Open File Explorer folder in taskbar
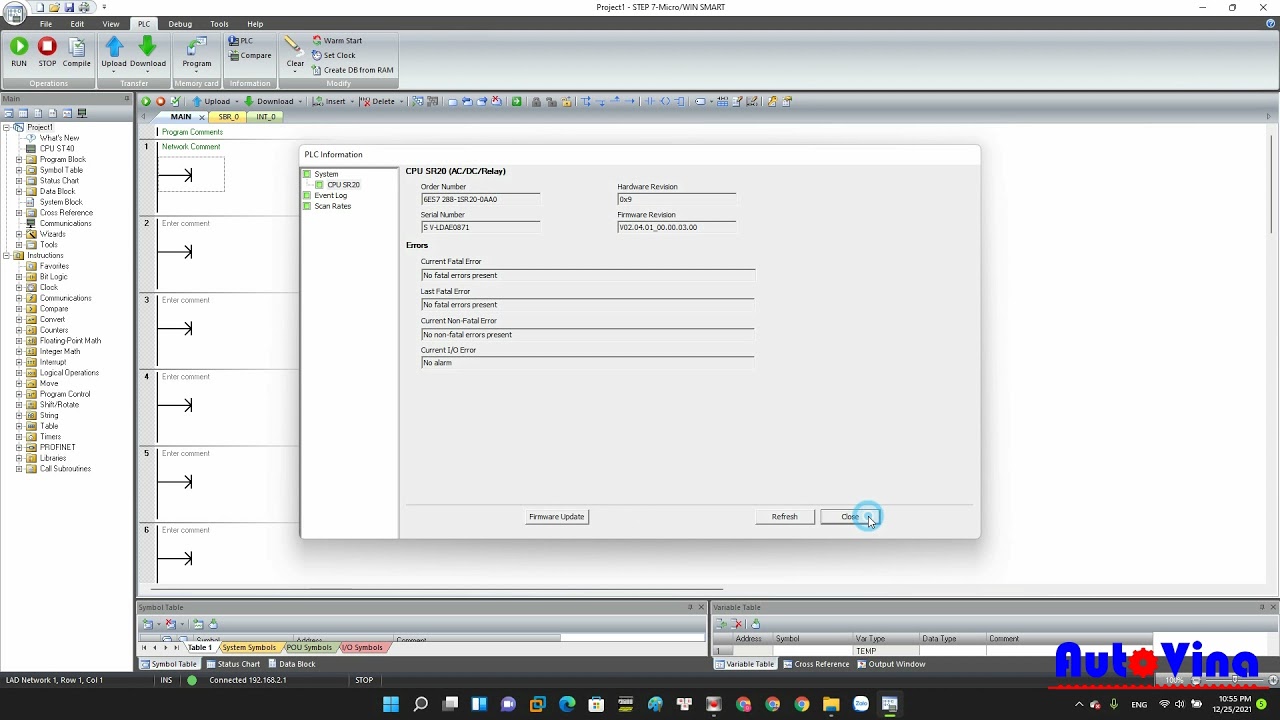Screen dimensions: 1280x720 [x=831, y=704]
